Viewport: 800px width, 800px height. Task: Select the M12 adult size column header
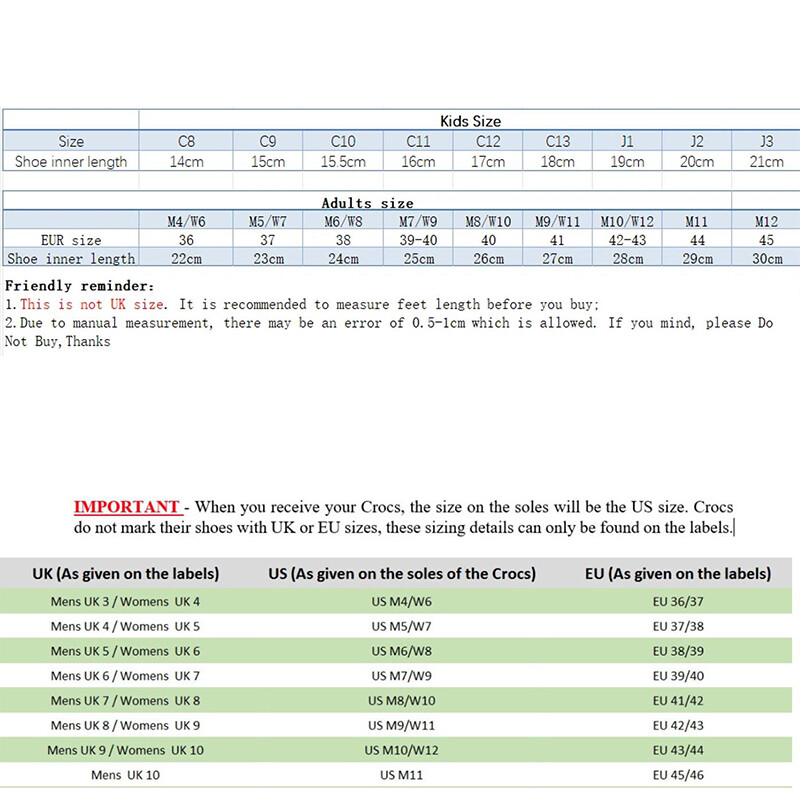(x=766, y=221)
